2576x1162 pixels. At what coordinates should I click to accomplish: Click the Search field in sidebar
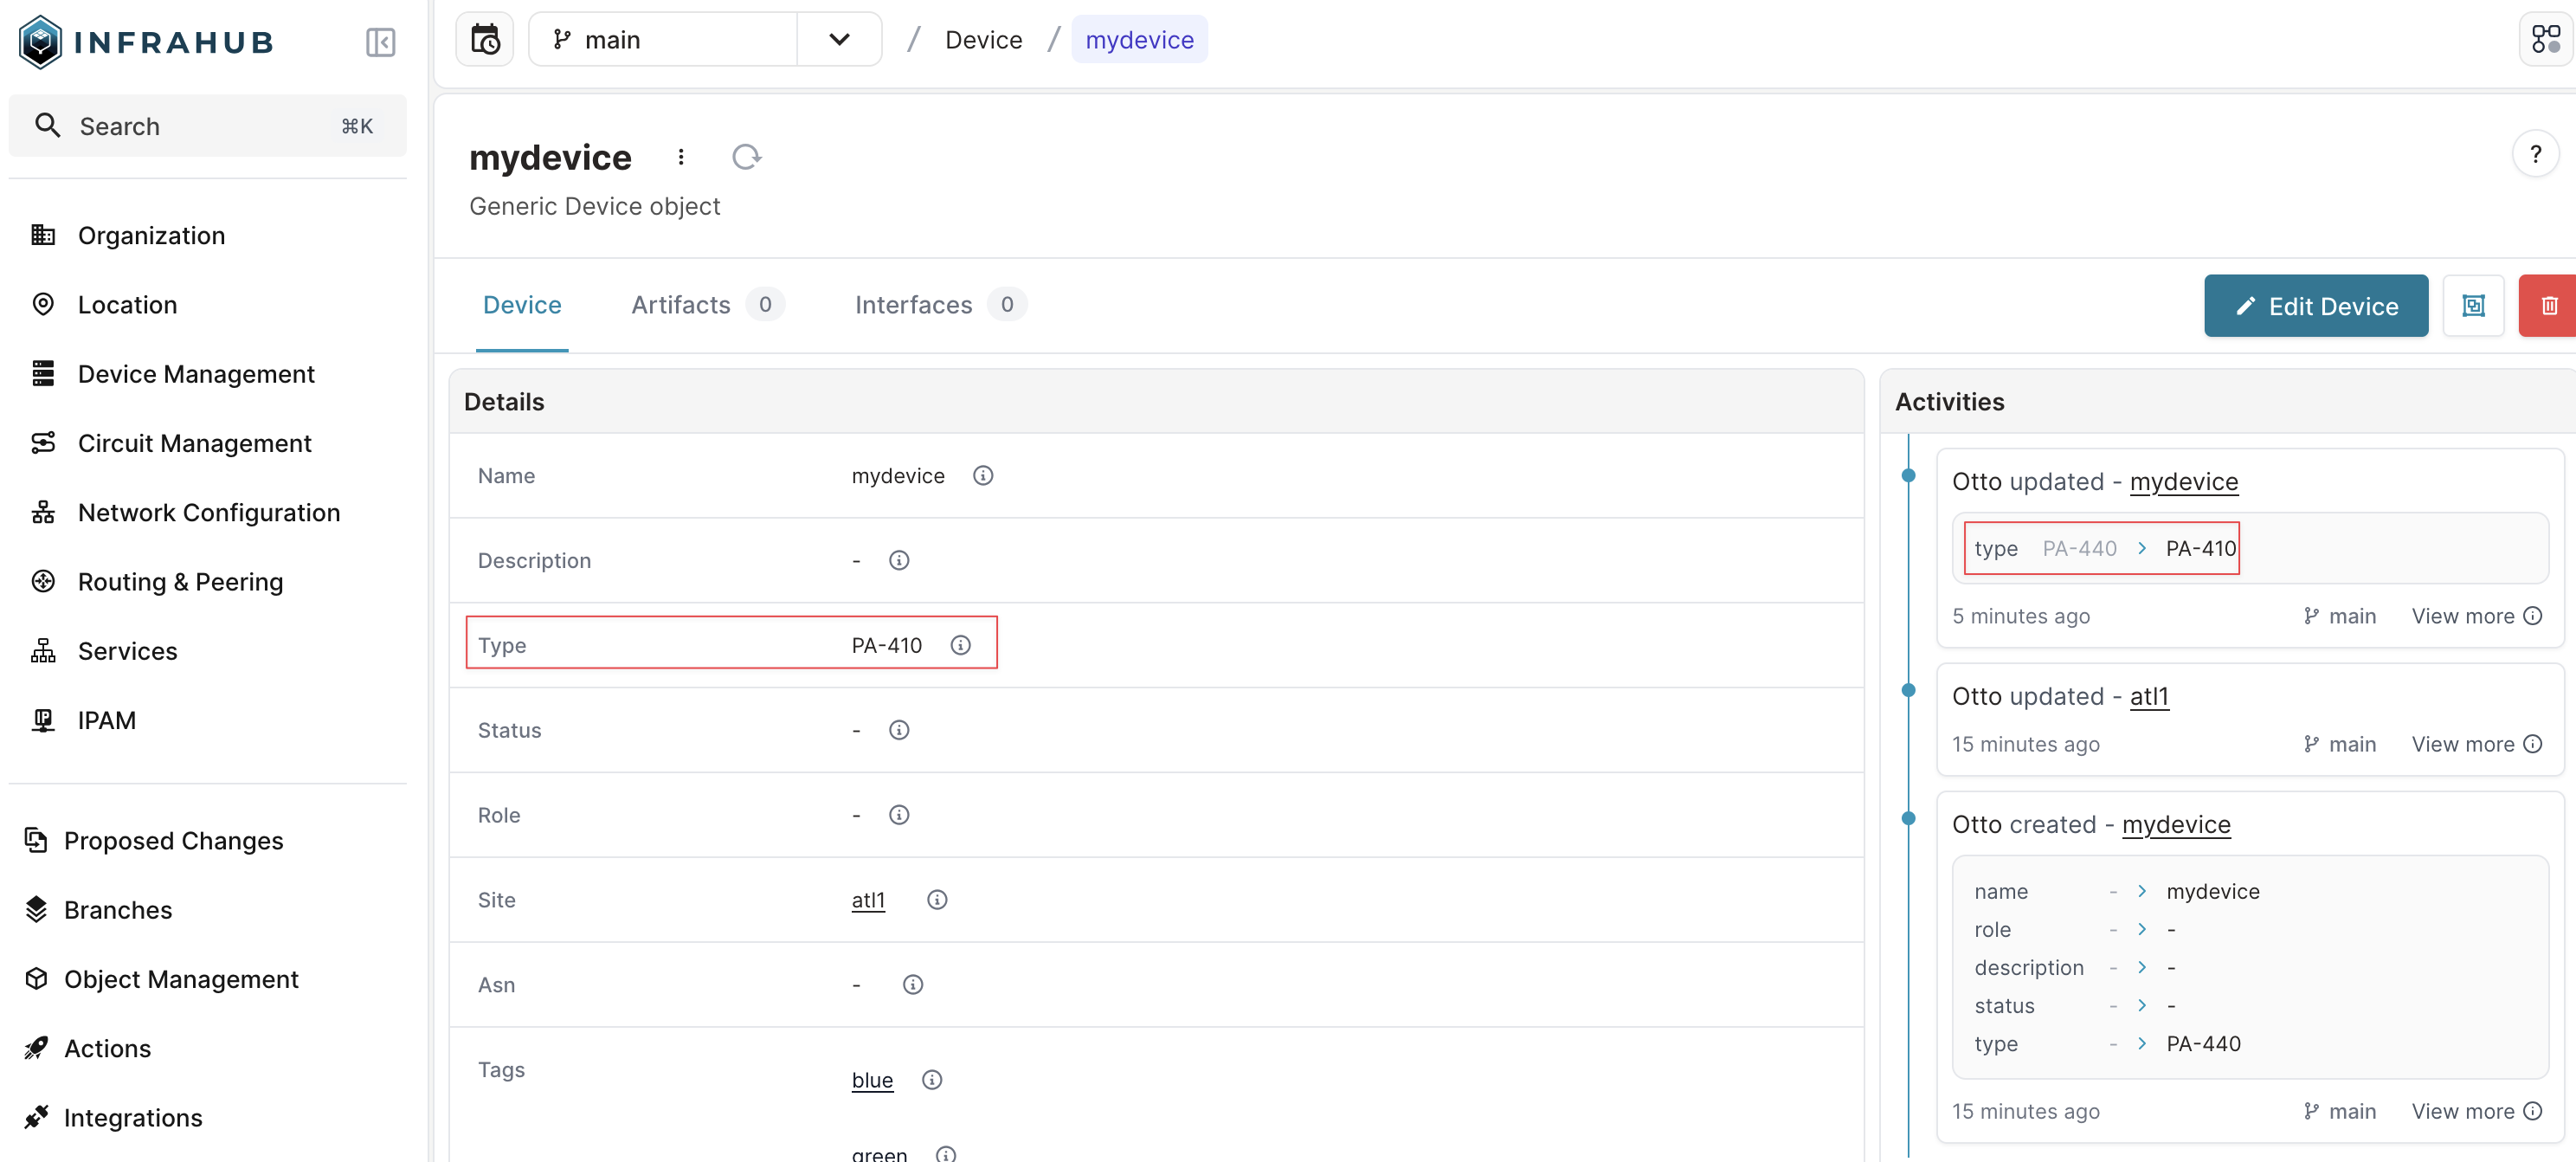pyautogui.click(x=208, y=126)
